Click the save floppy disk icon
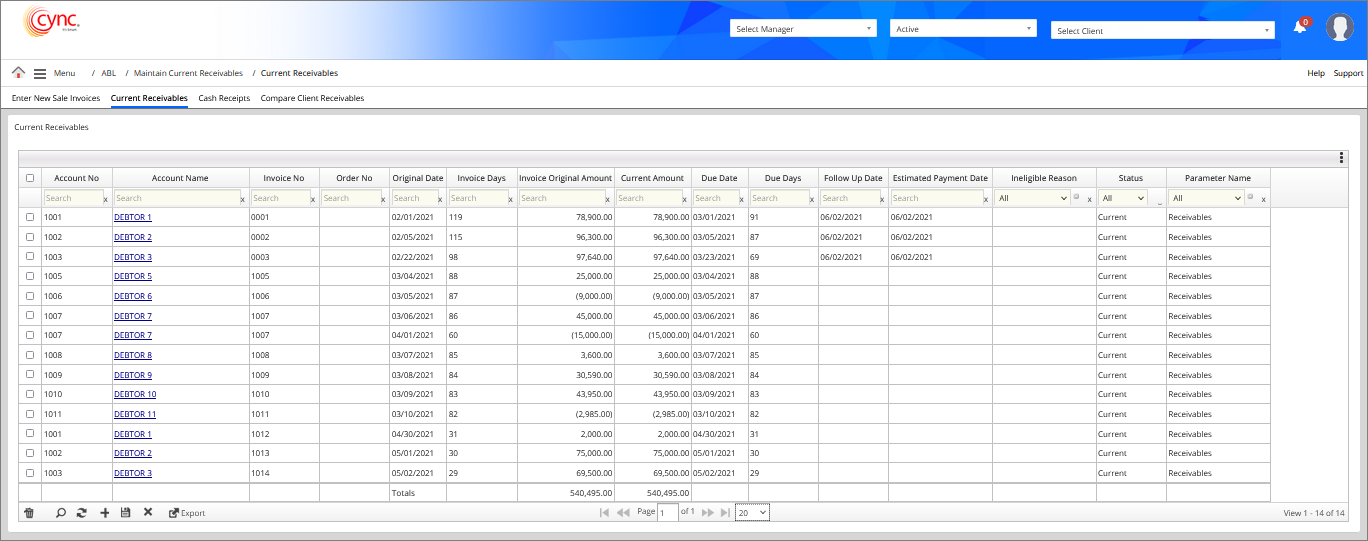Viewport: 1368px width, 541px height. pos(125,513)
